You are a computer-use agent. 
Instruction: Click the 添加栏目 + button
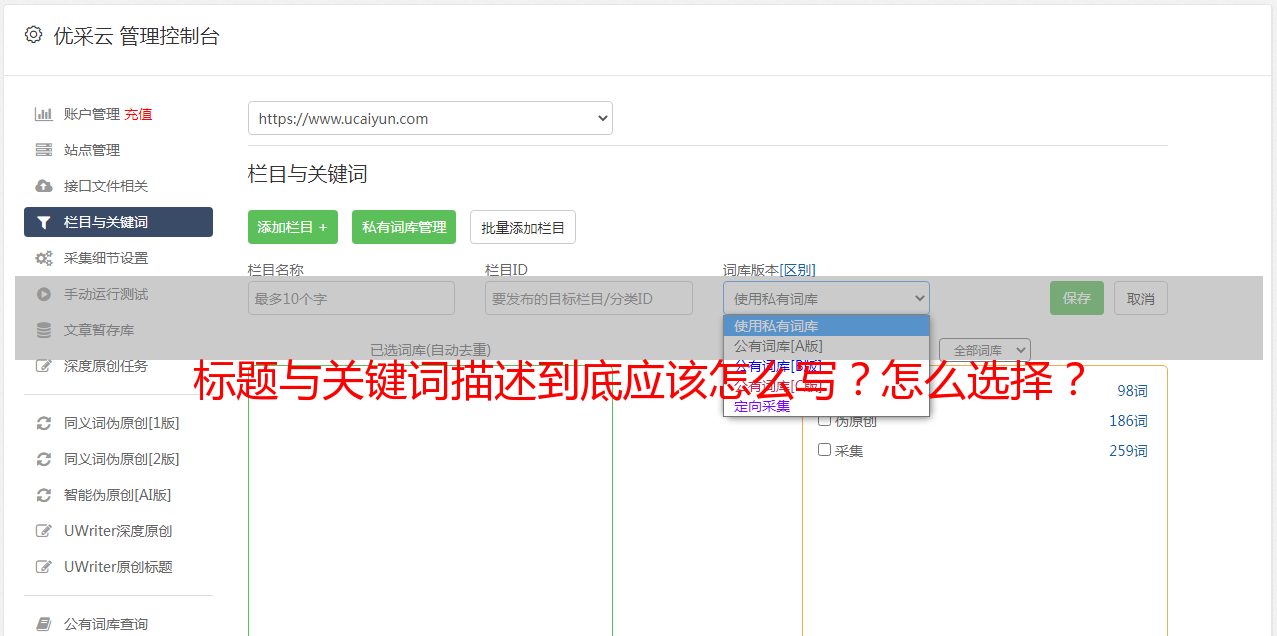[293, 227]
